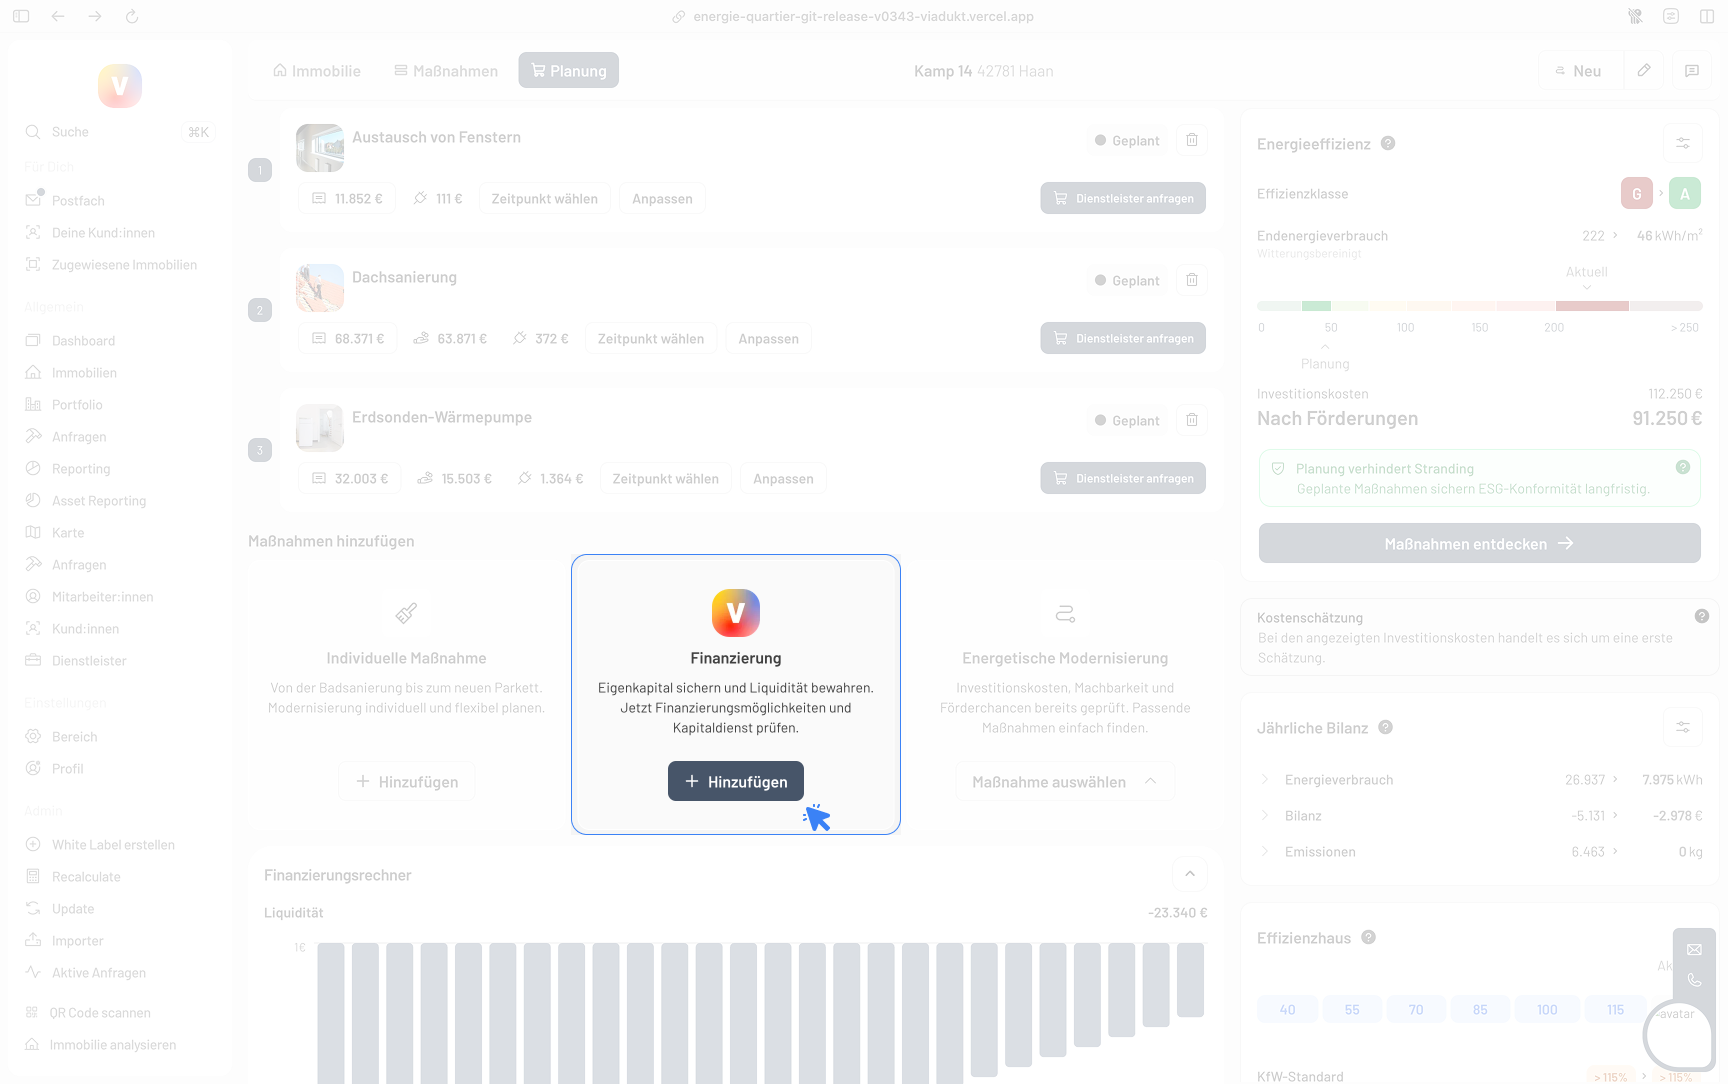
Task: Click the email contact icon
Action: pyautogui.click(x=1694, y=949)
